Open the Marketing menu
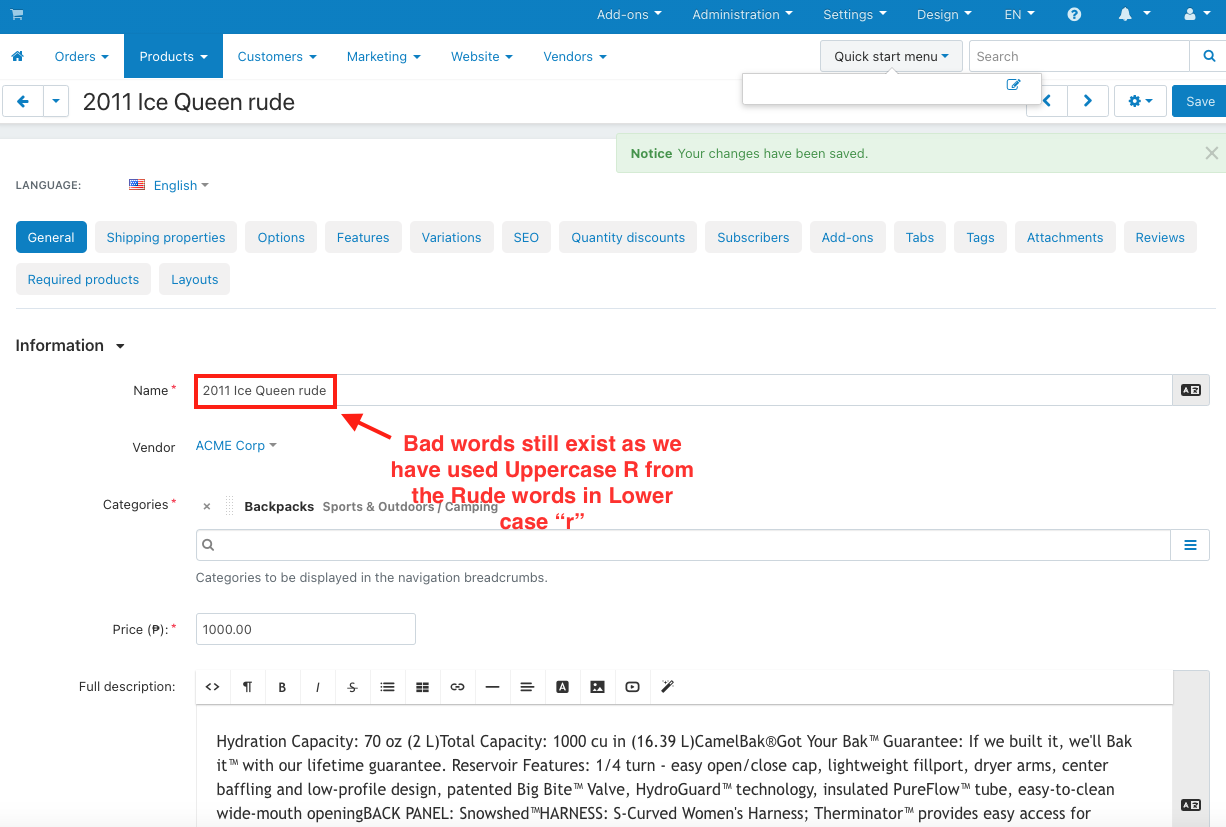Viewport: 1226px width, 827px height. click(384, 57)
